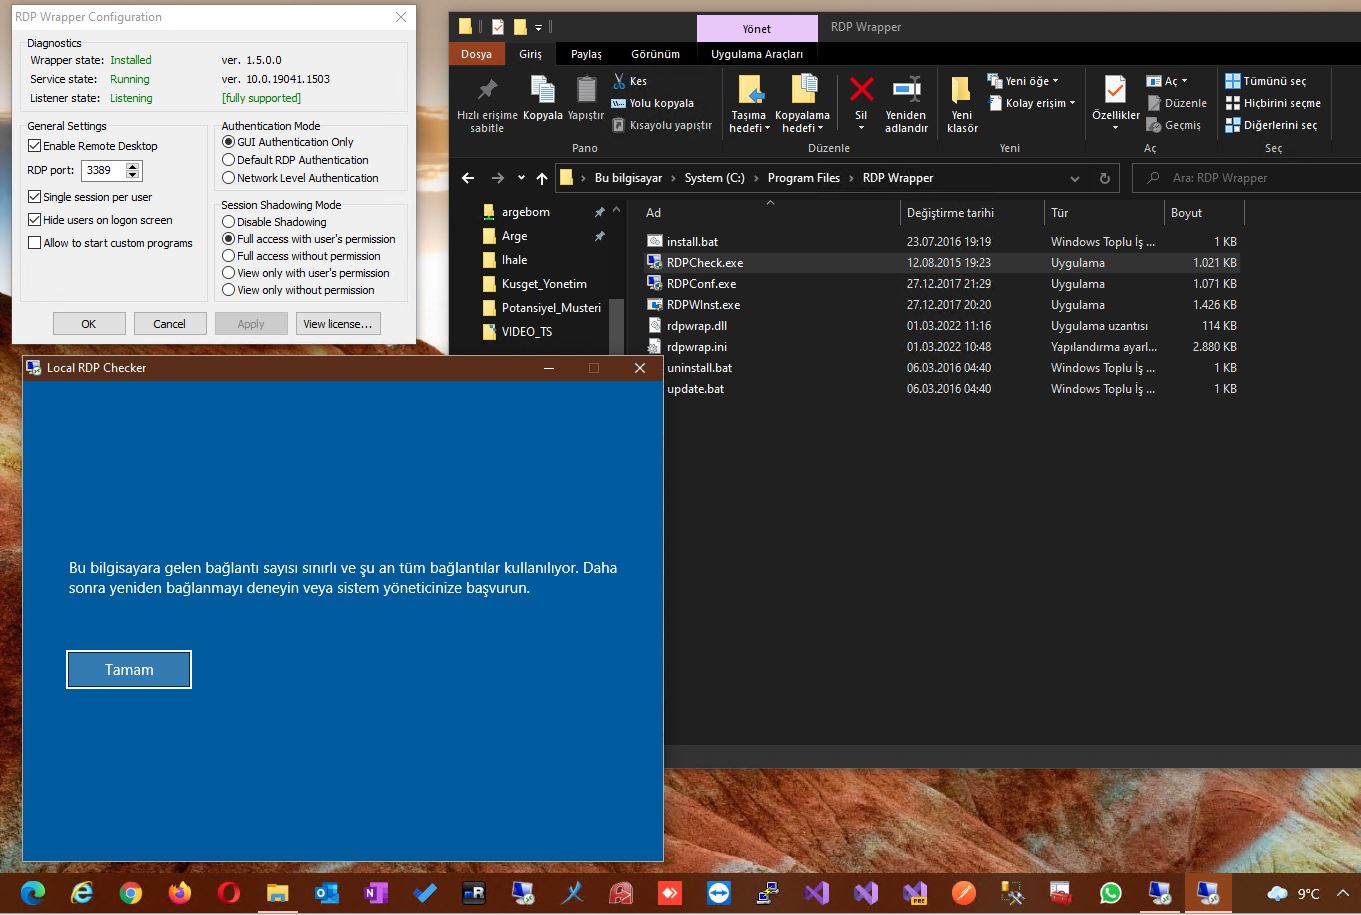Open Opera browser from the taskbar
This screenshot has height=915, width=1361.
(x=228, y=893)
